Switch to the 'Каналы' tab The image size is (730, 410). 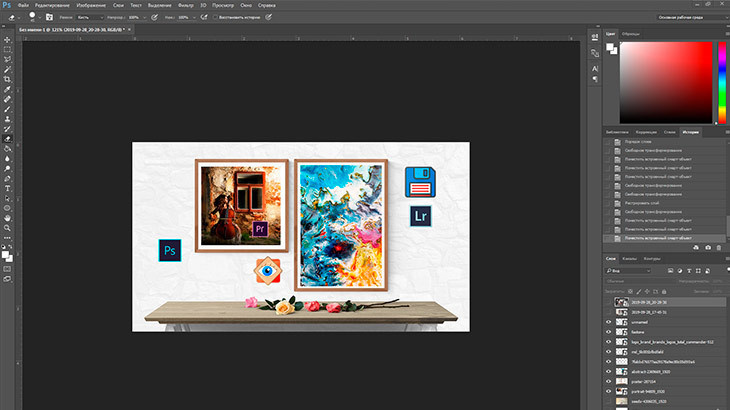tap(630, 258)
